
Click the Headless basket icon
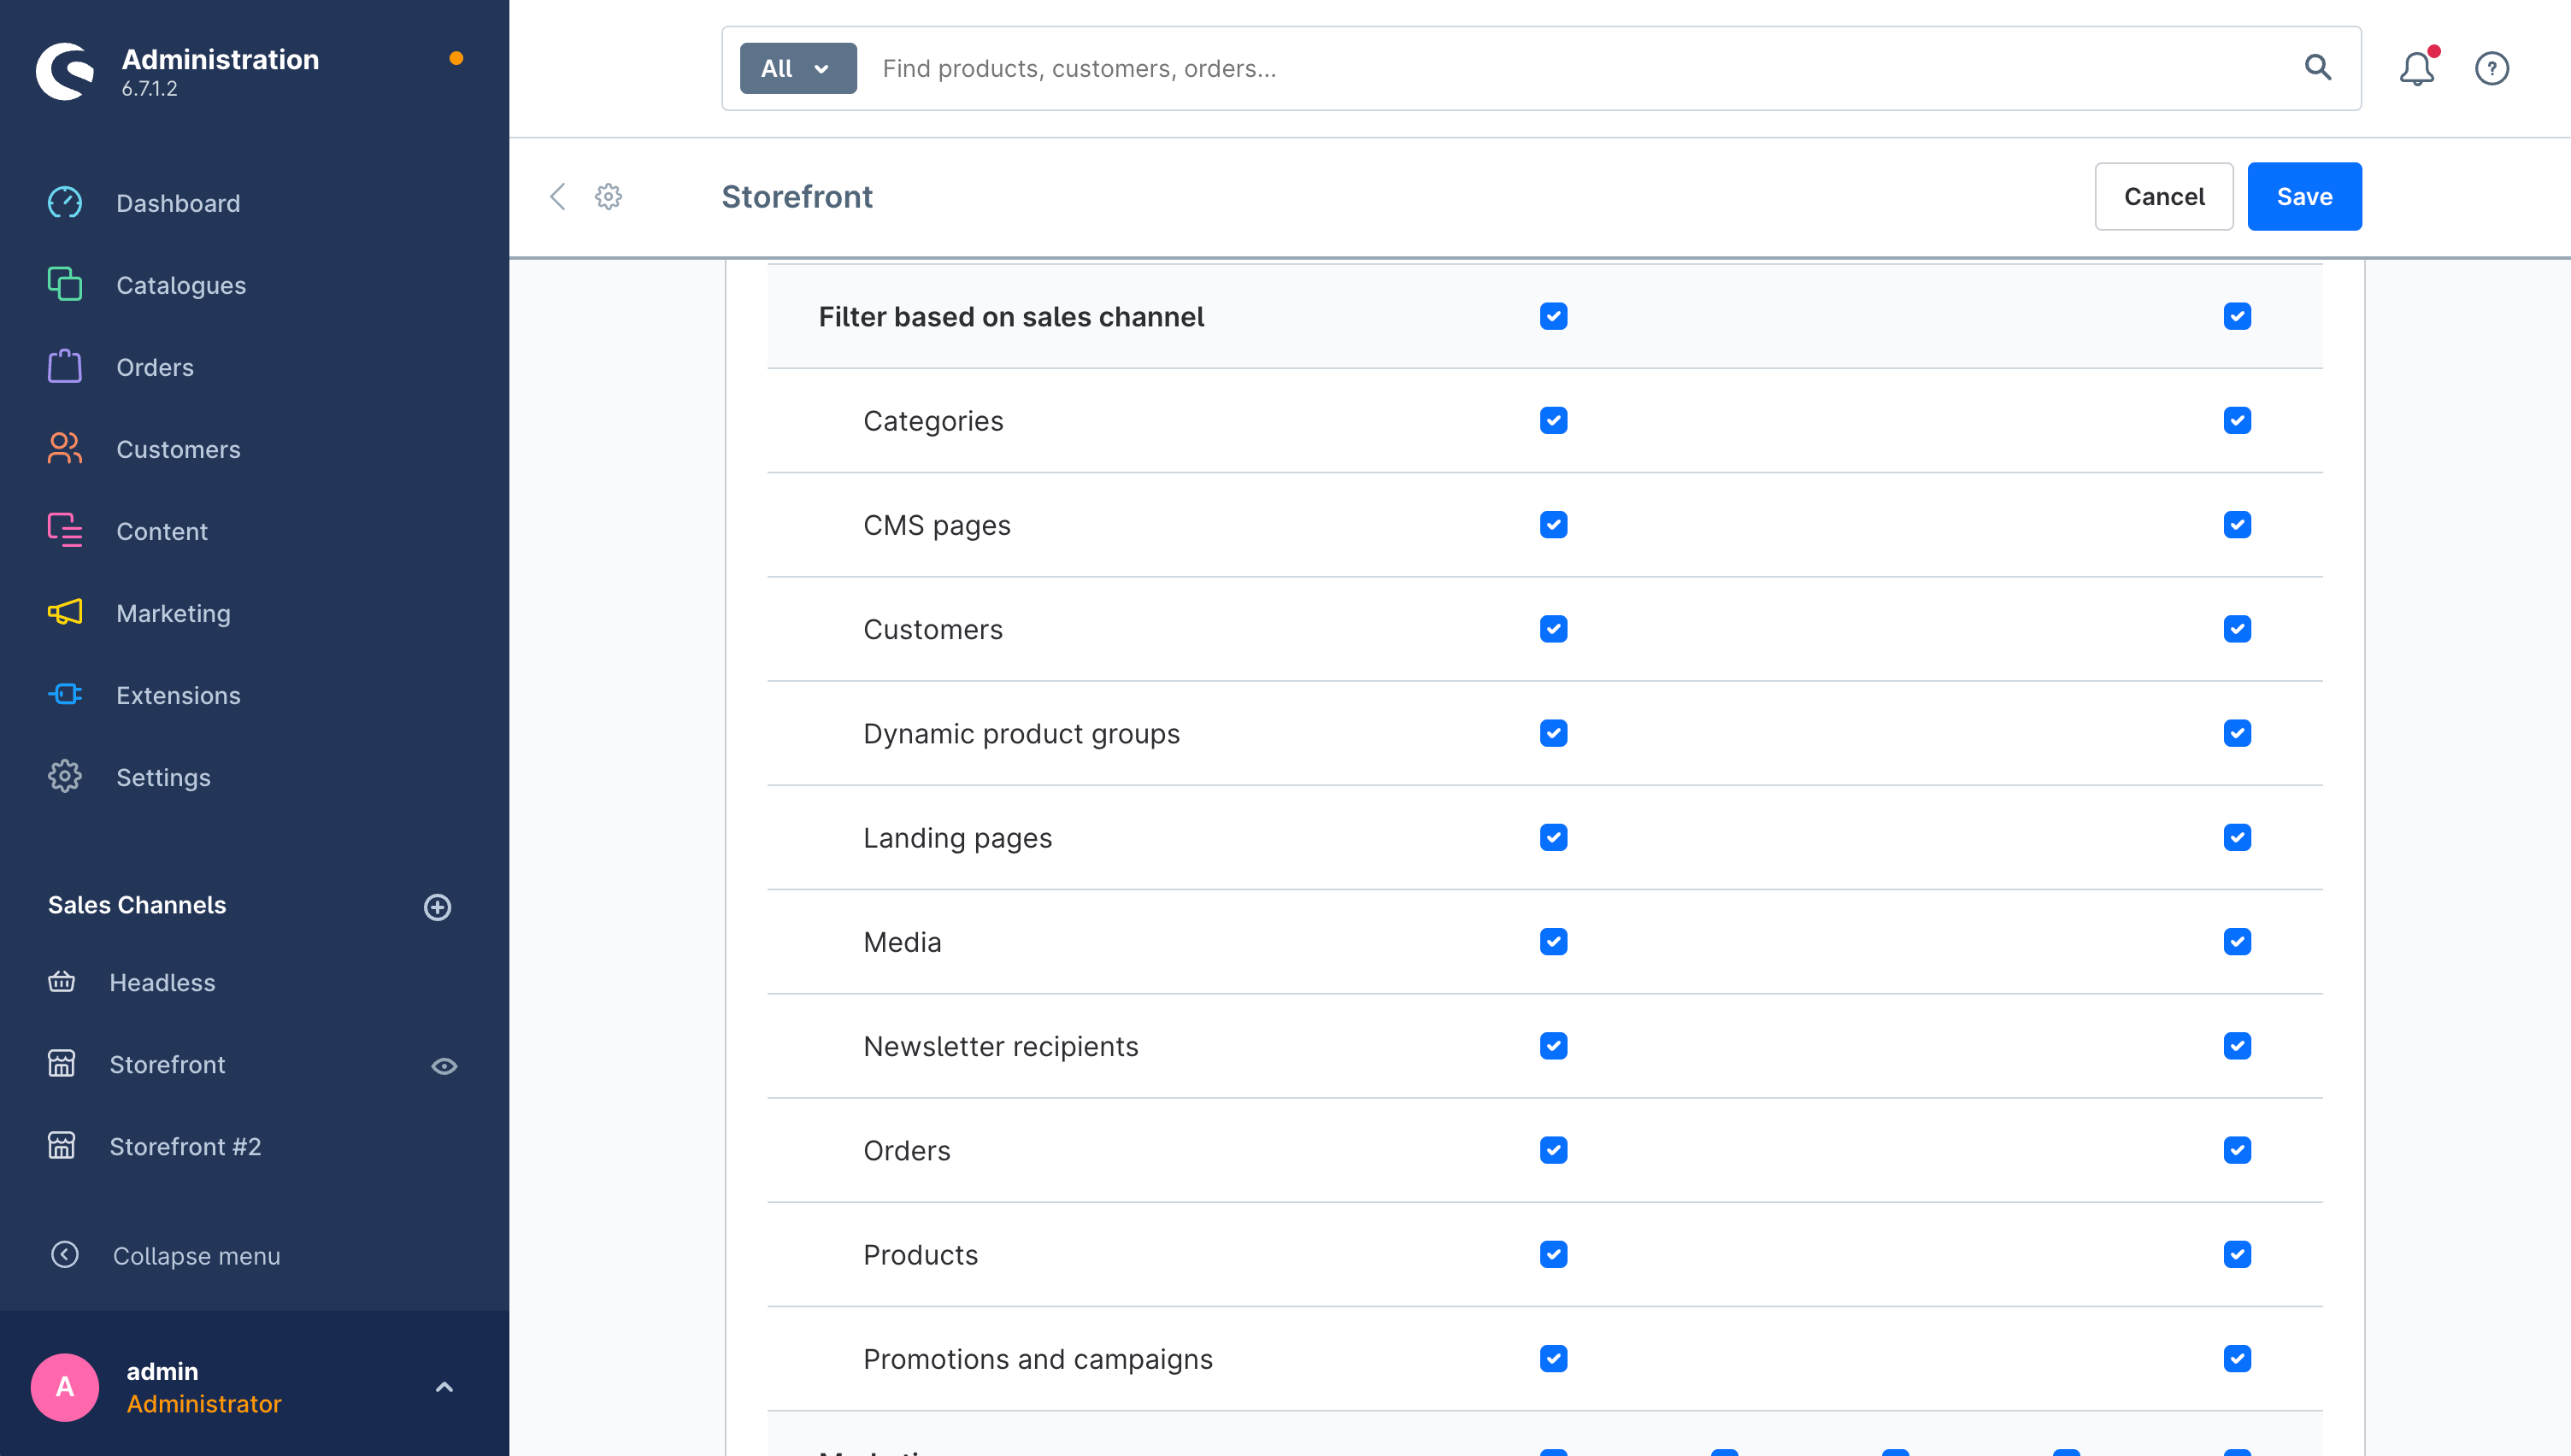pyautogui.click(x=62, y=981)
